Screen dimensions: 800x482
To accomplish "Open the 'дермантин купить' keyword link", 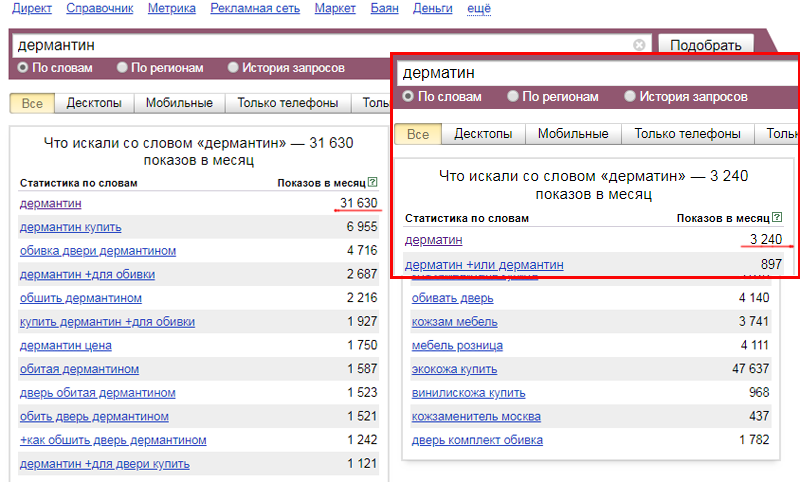I will click(x=70, y=227).
